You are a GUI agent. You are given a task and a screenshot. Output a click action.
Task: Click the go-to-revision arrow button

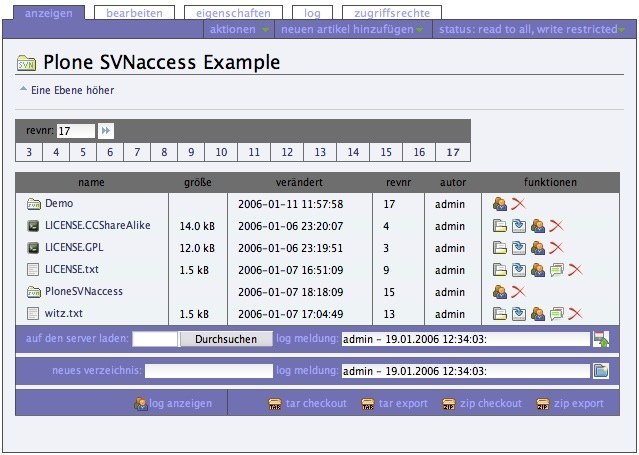106,131
